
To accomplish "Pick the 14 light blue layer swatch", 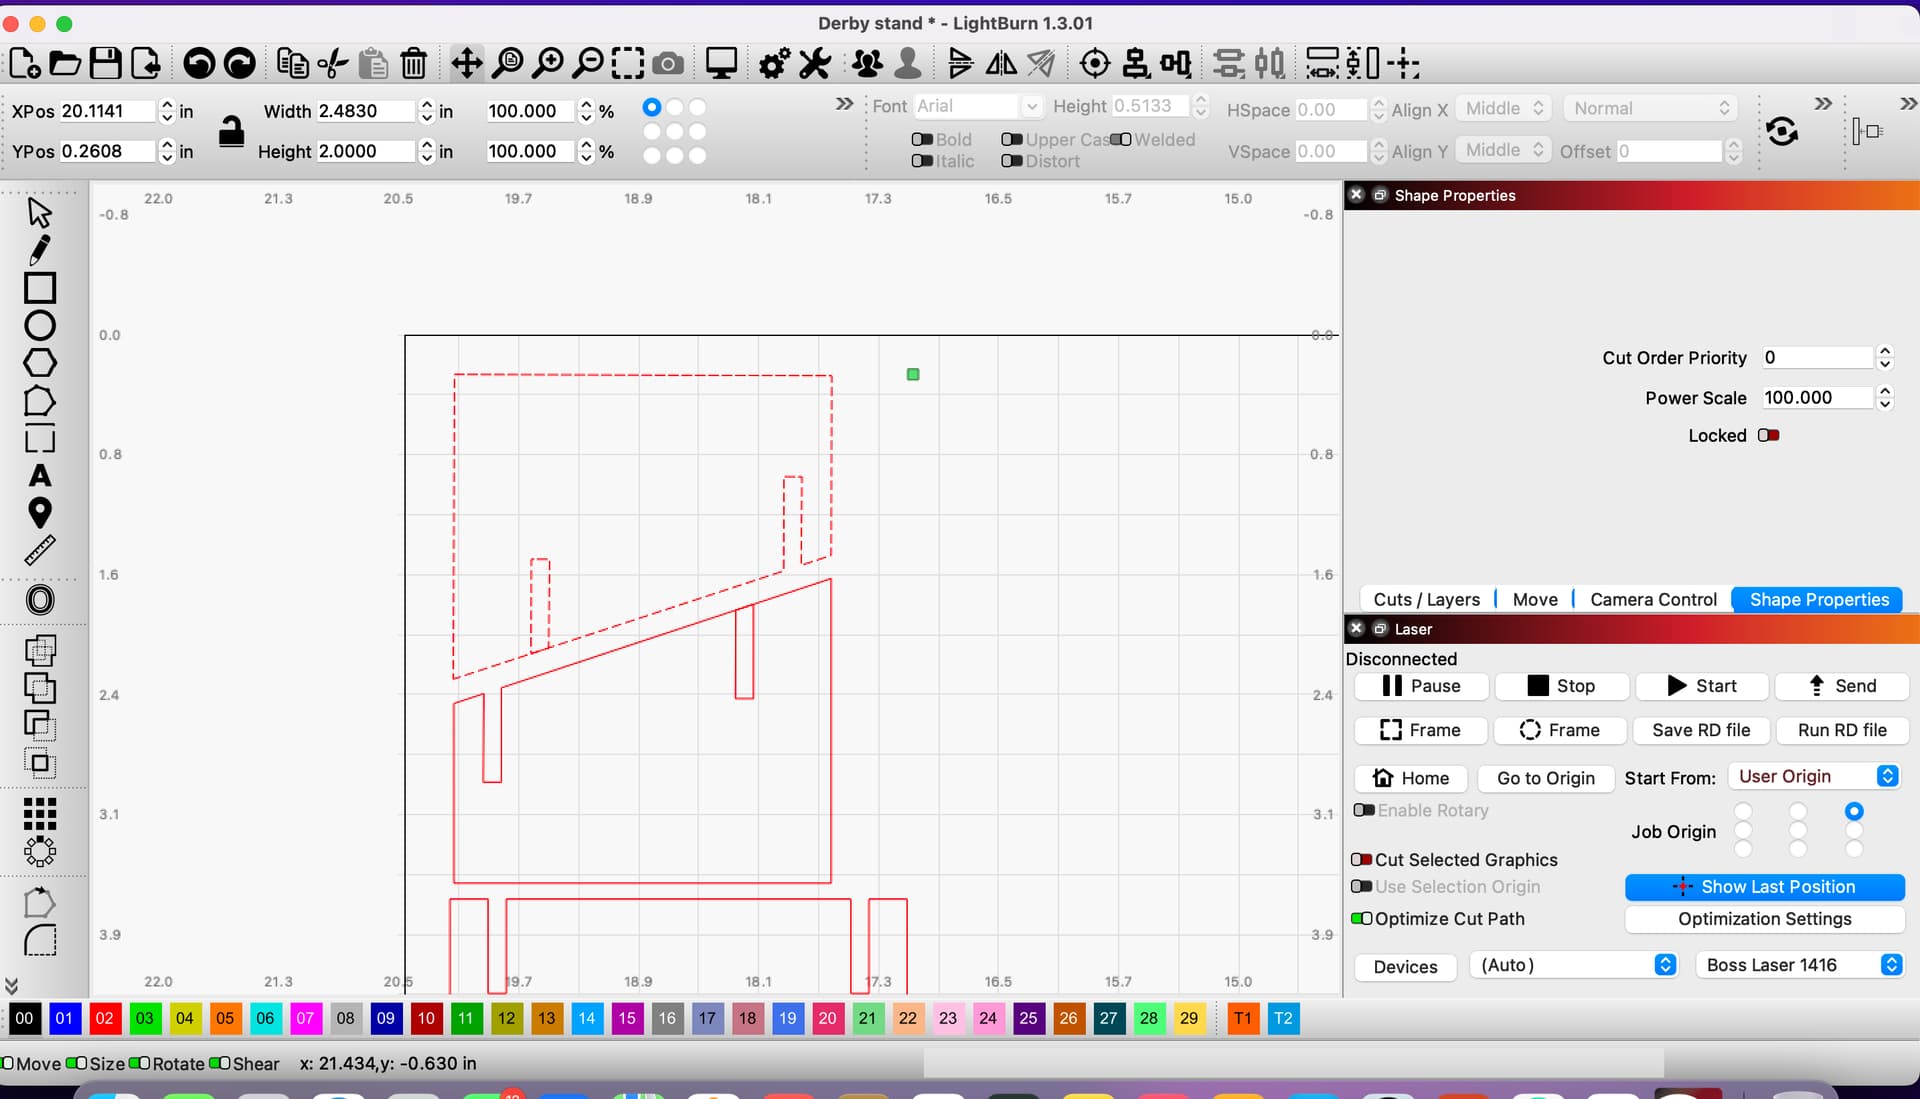I will [586, 1018].
